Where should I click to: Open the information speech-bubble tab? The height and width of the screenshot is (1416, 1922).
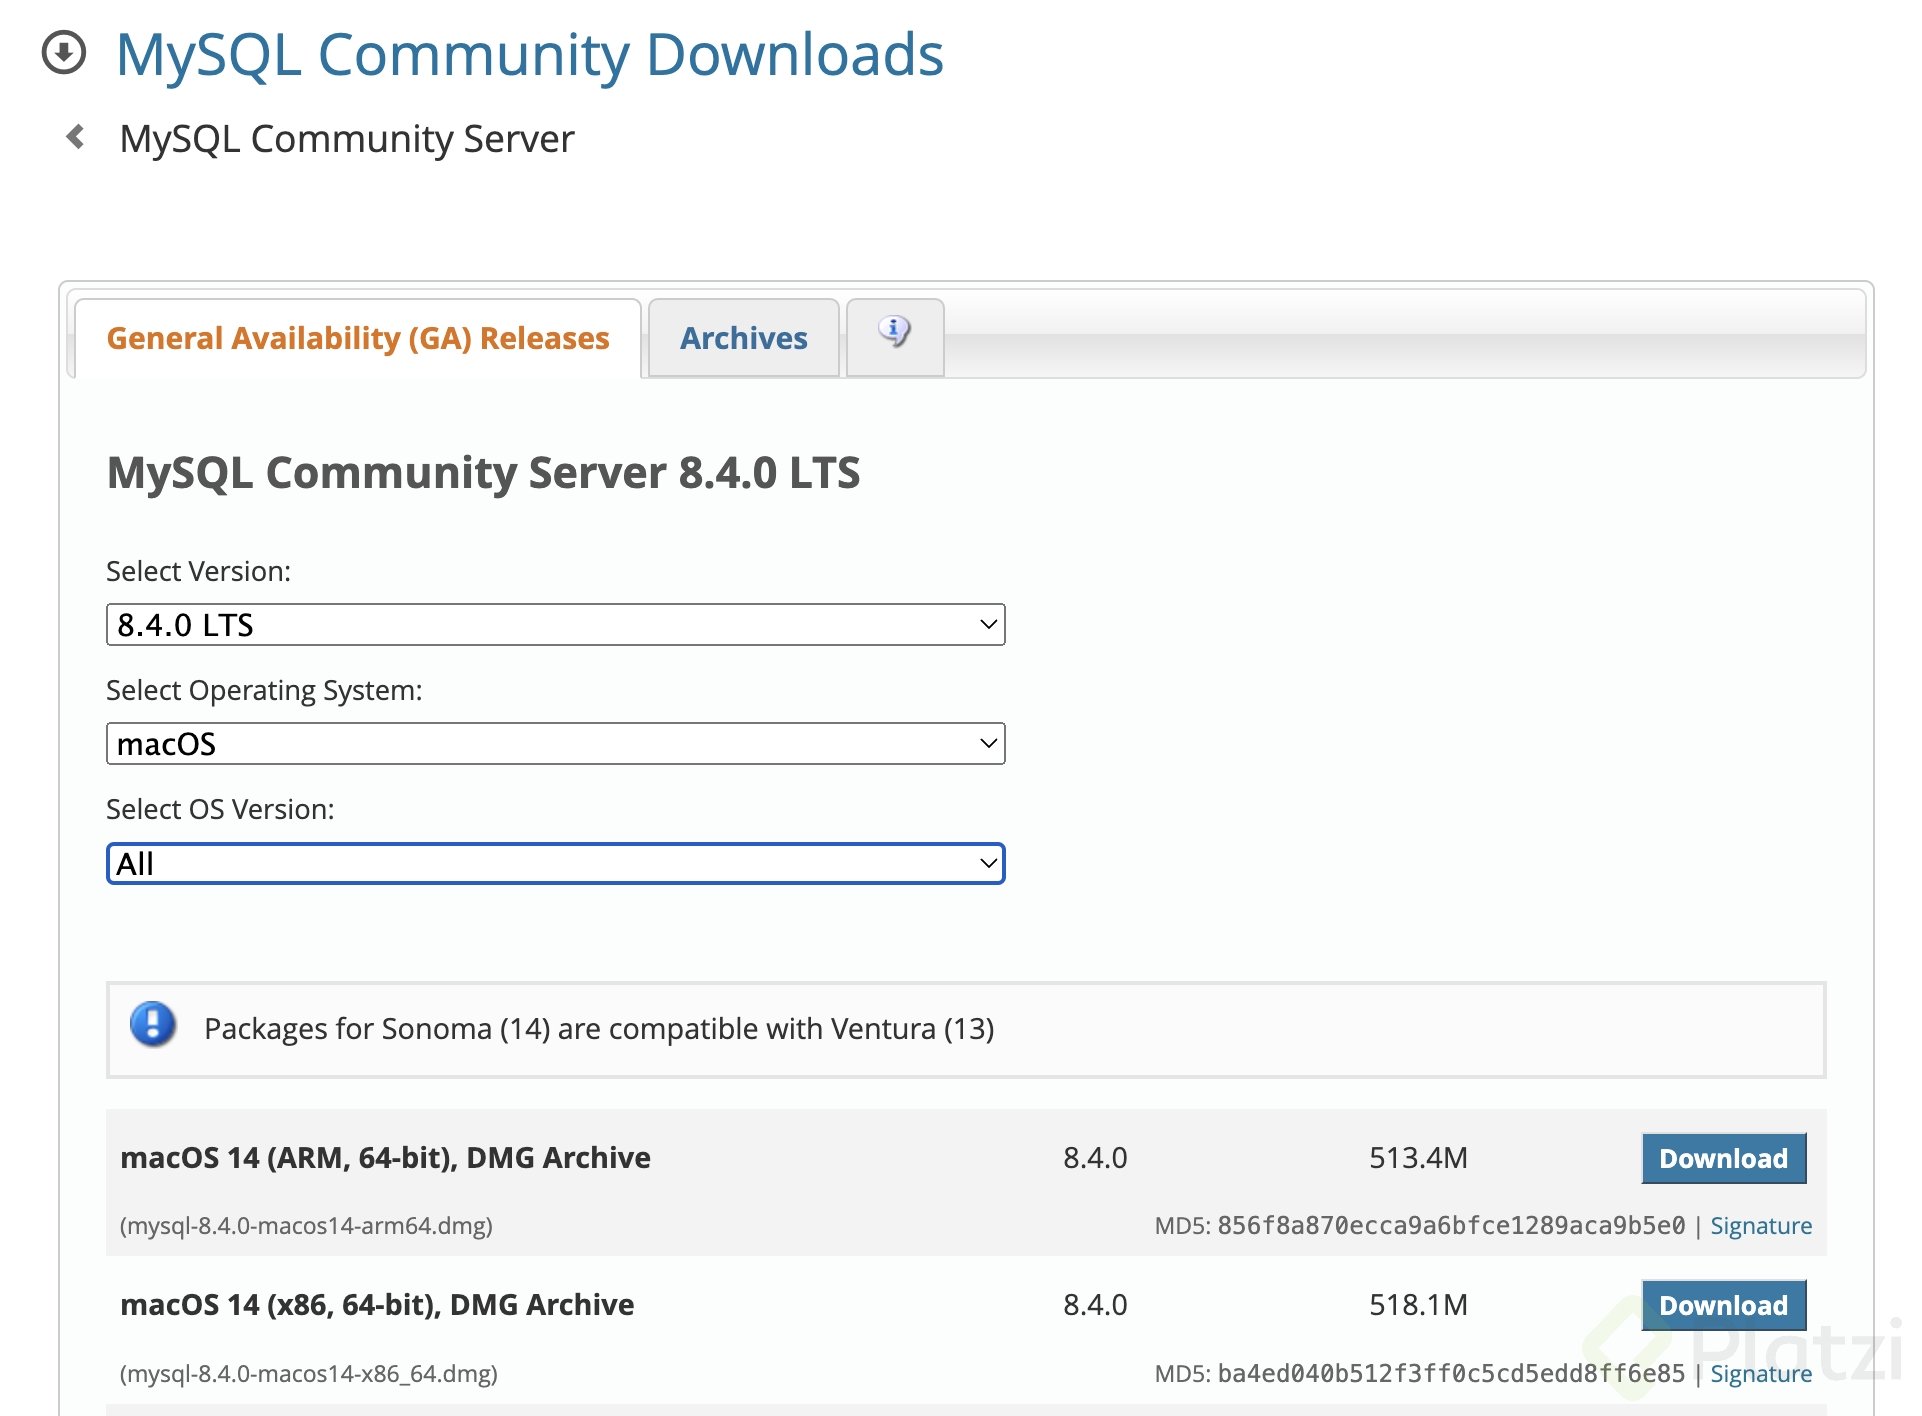895,336
